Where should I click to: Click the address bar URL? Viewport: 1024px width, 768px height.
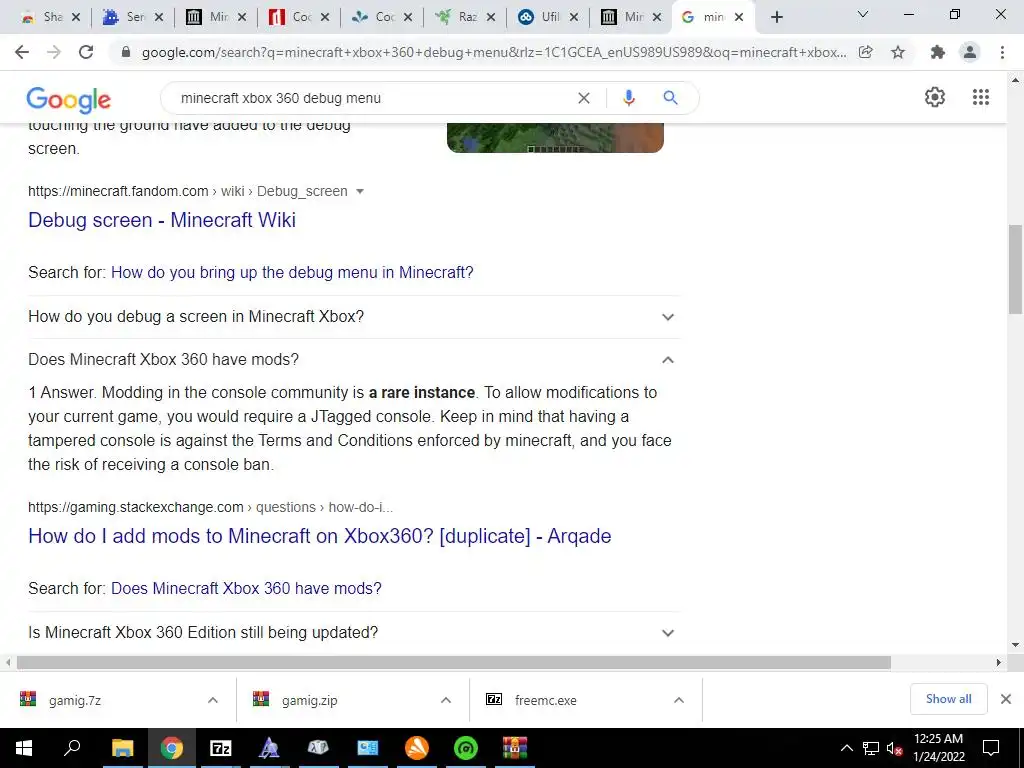pos(494,52)
